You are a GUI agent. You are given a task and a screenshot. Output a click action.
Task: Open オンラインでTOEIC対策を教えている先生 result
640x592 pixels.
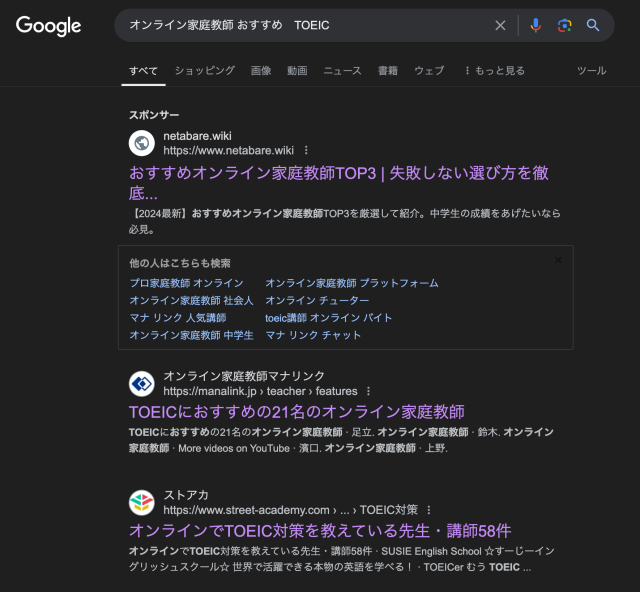coord(320,531)
